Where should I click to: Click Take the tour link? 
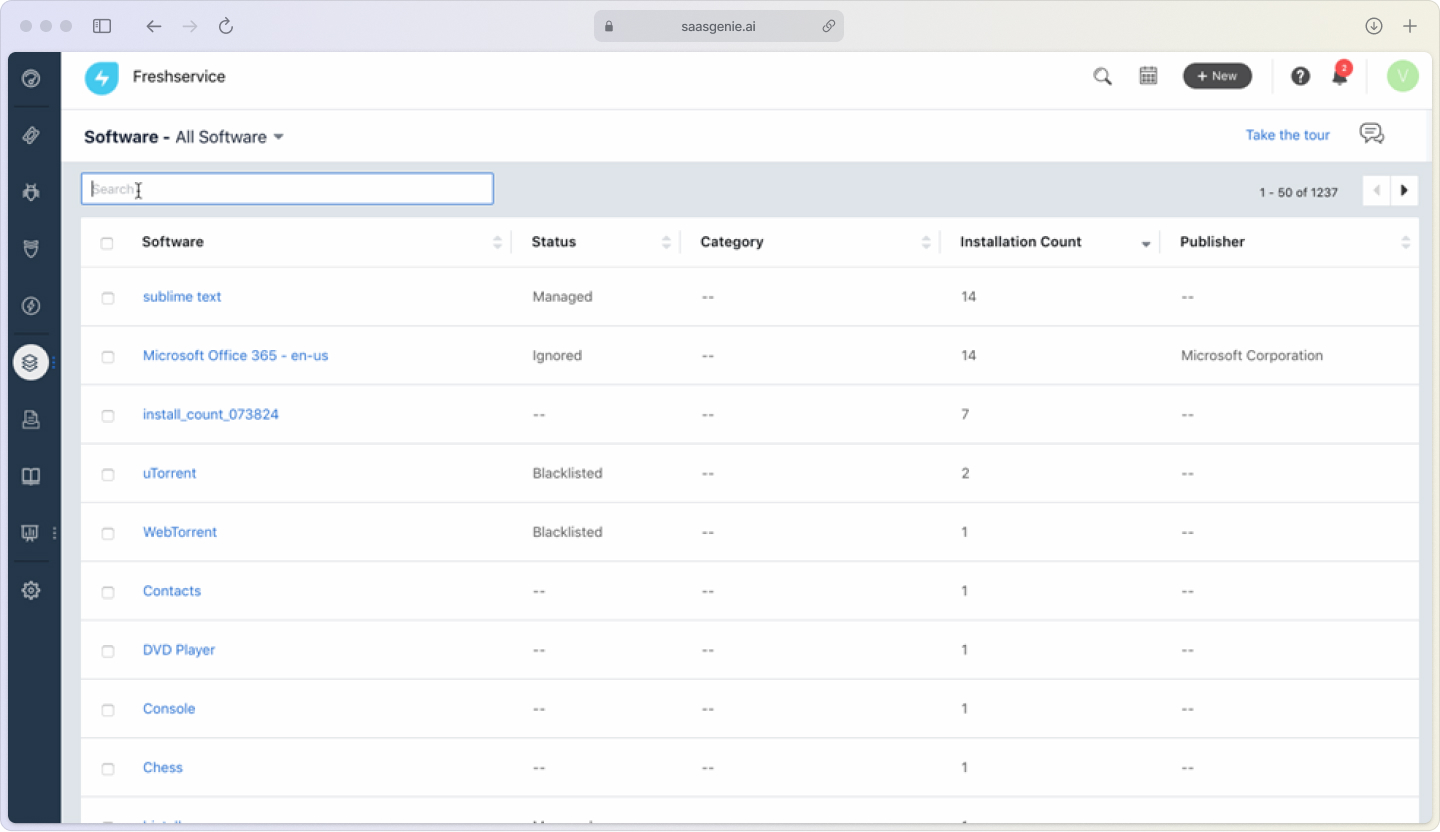(x=1288, y=135)
